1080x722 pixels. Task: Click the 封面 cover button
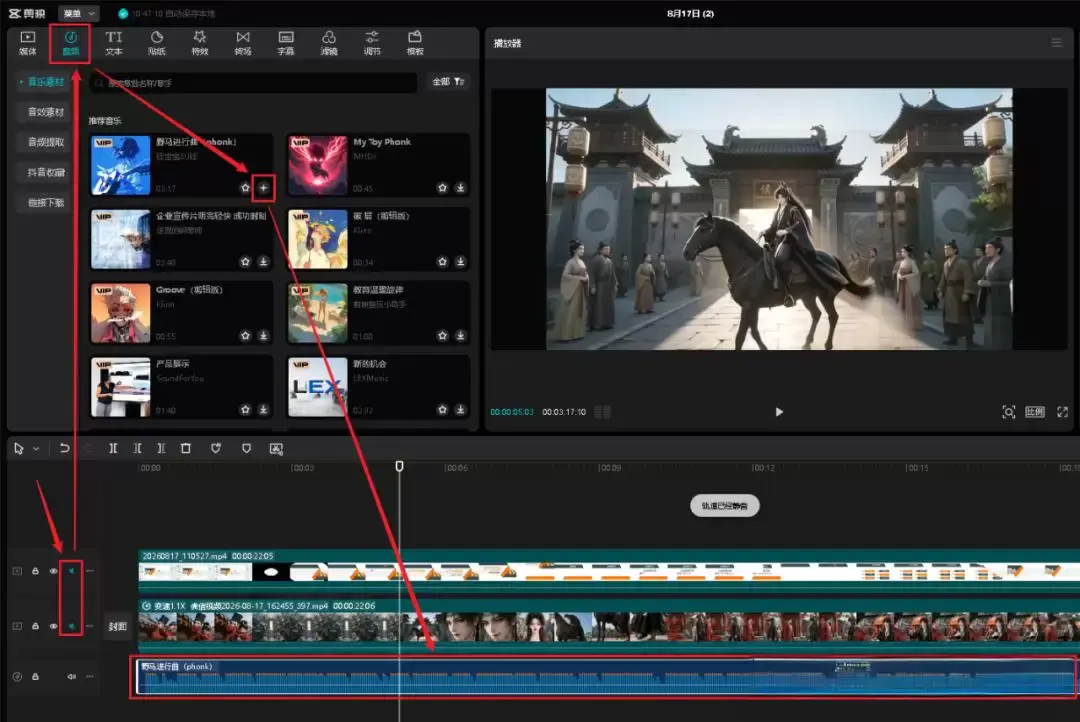click(117, 627)
